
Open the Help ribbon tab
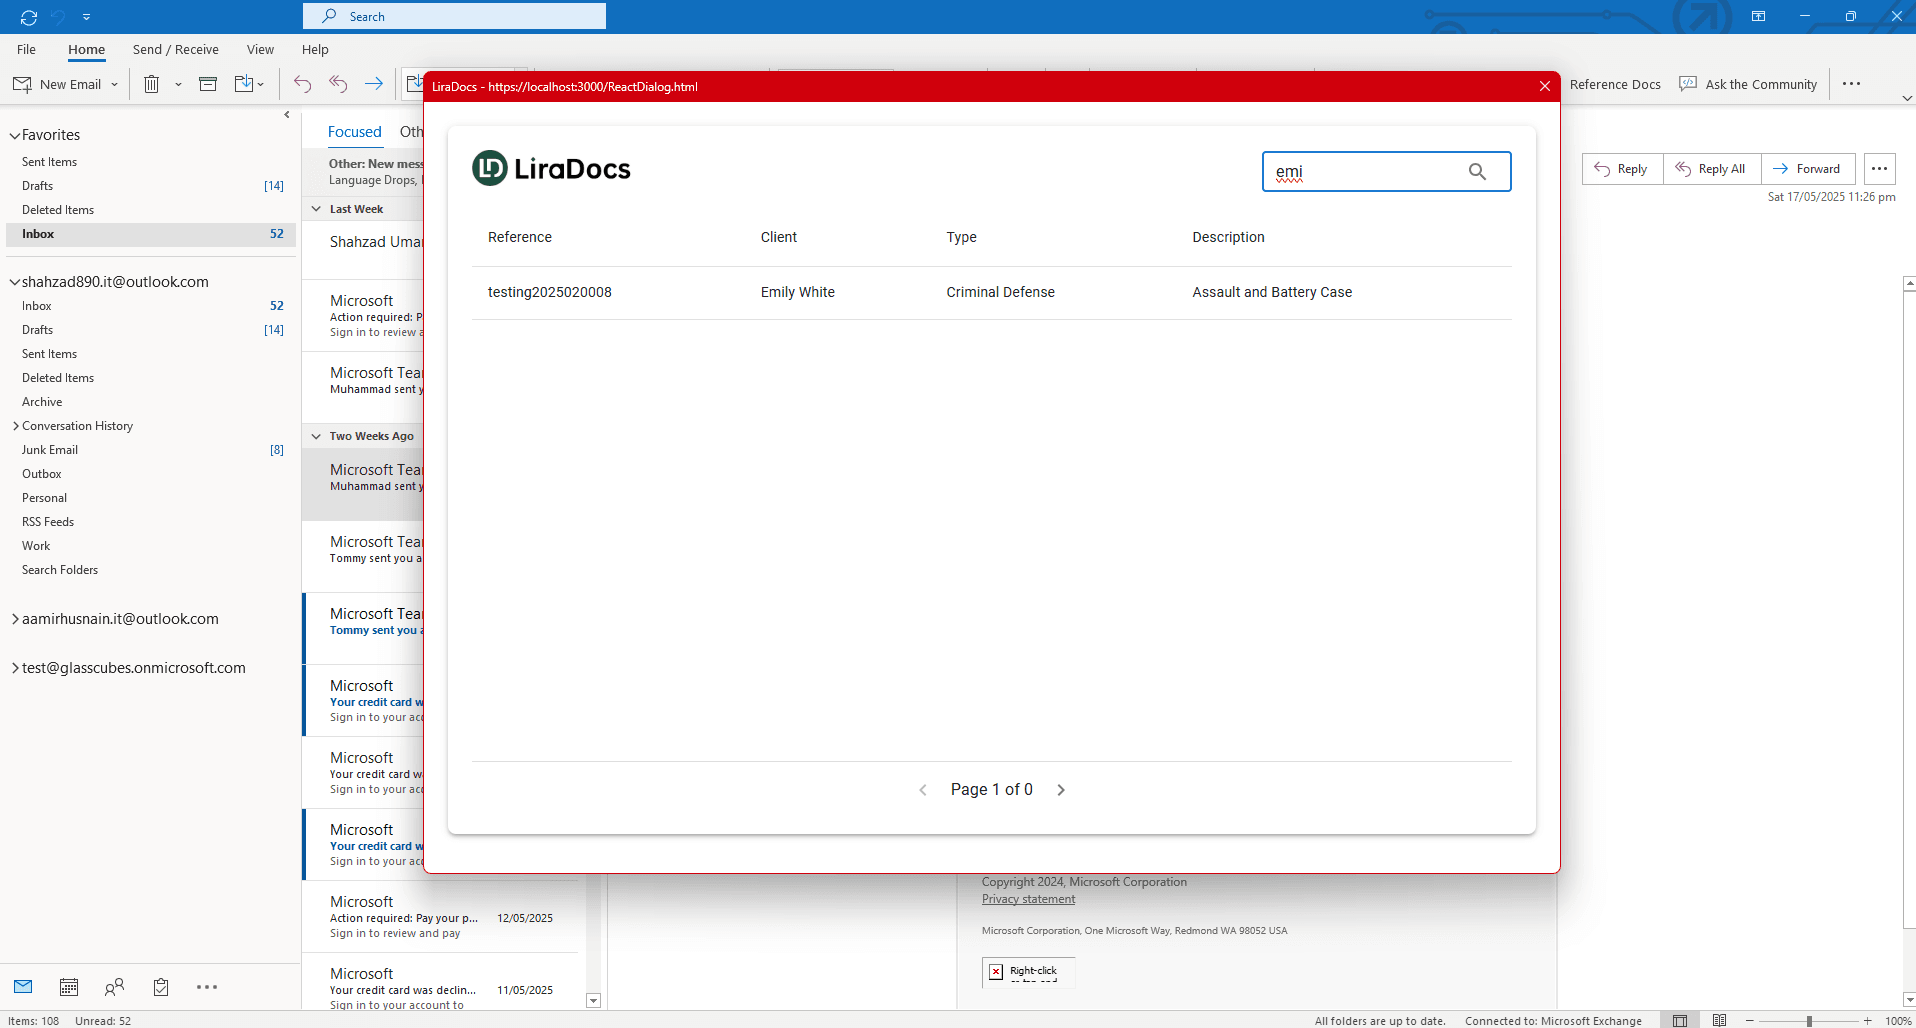(315, 49)
